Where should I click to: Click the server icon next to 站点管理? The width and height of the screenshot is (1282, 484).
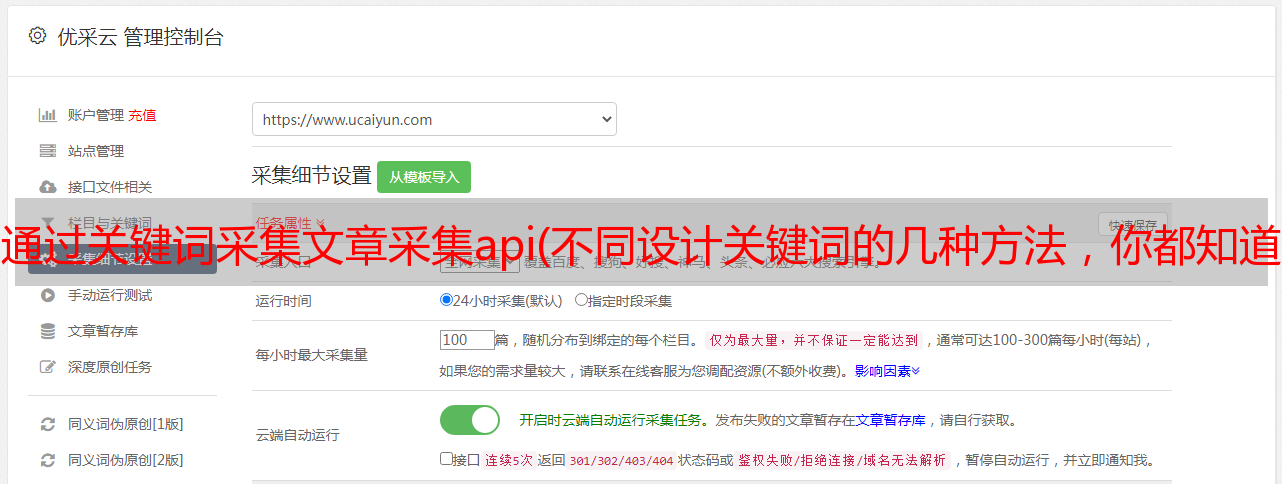pos(47,151)
